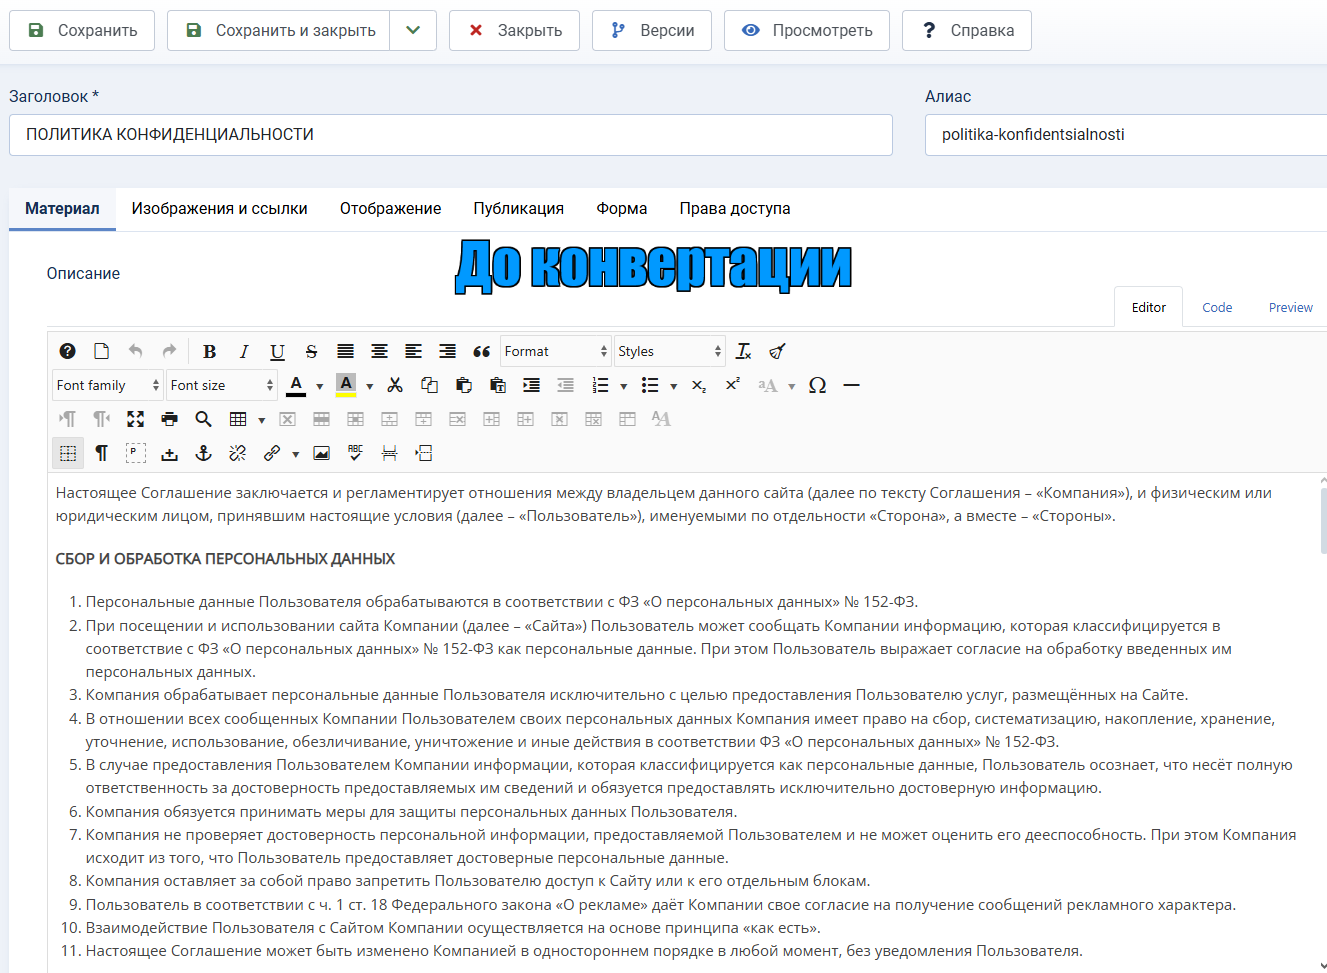Switch editor to Preview tab

coord(1290,307)
